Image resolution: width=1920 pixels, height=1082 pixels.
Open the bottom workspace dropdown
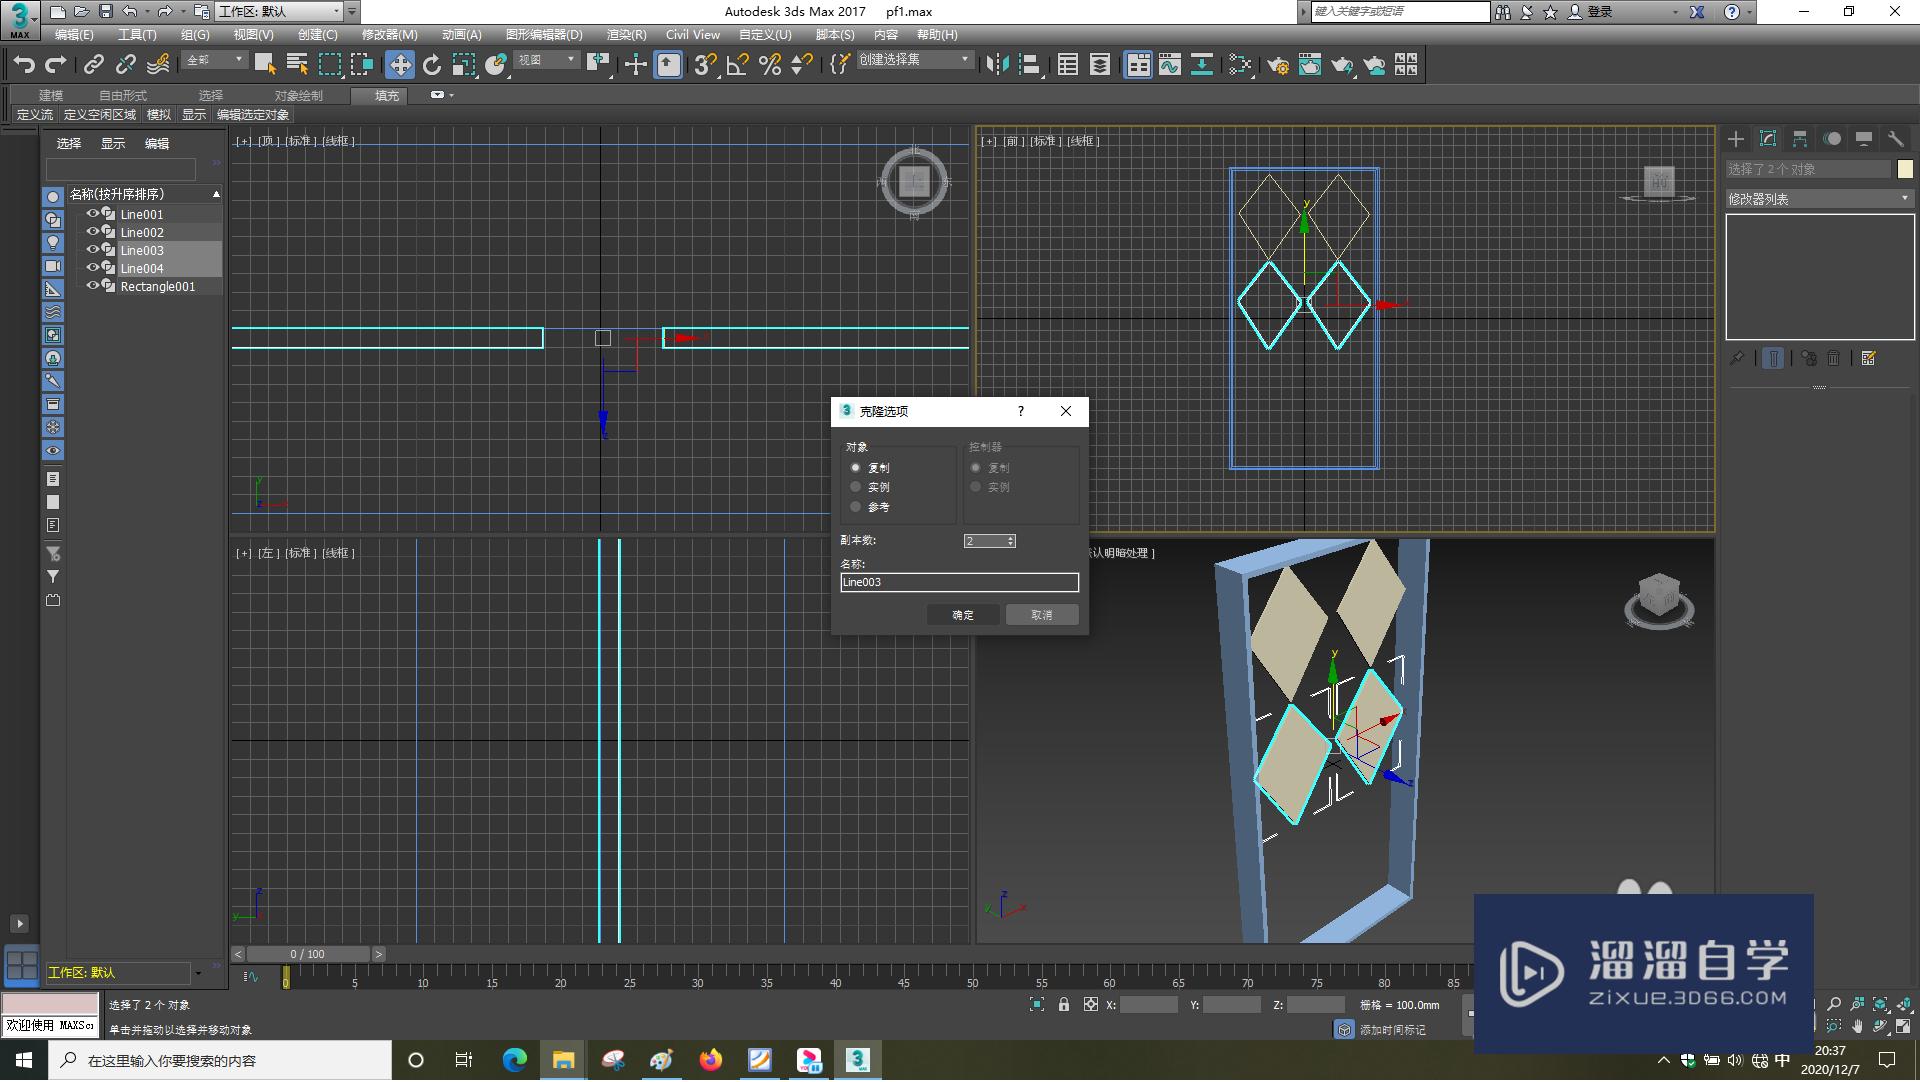point(124,973)
